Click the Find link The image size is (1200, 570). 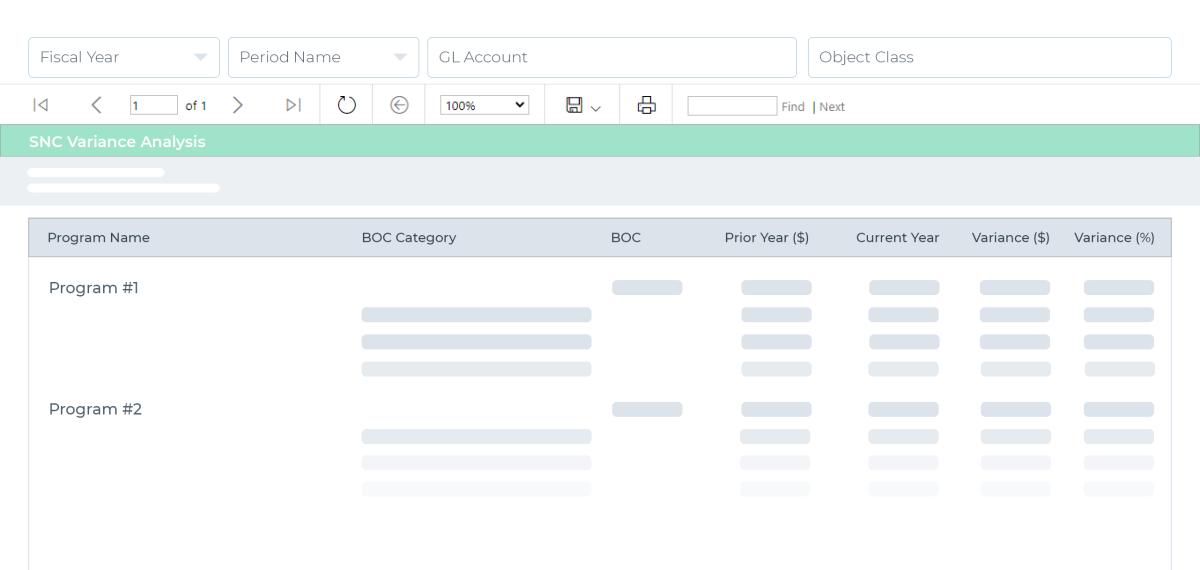tap(793, 107)
